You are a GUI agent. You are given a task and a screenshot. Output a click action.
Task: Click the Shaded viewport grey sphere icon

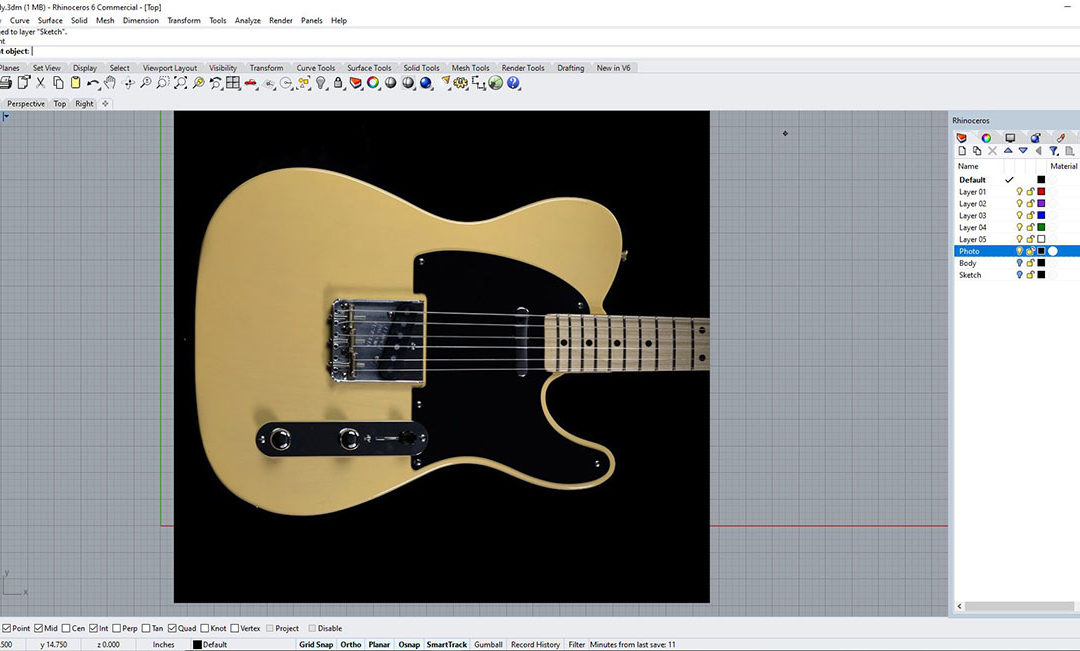click(391, 83)
